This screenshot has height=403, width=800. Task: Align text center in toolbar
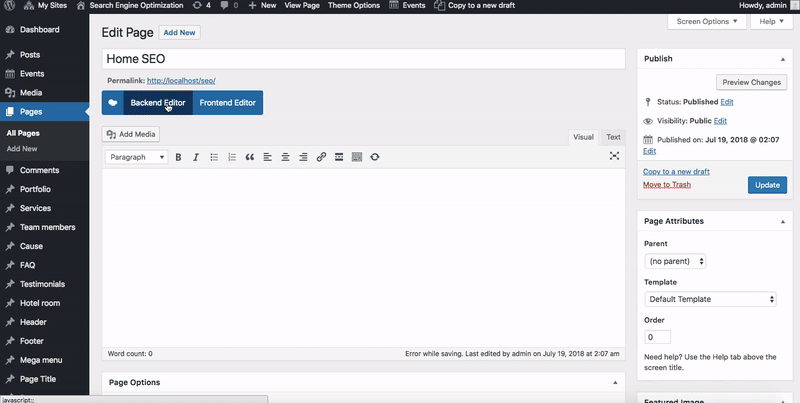tap(285, 157)
